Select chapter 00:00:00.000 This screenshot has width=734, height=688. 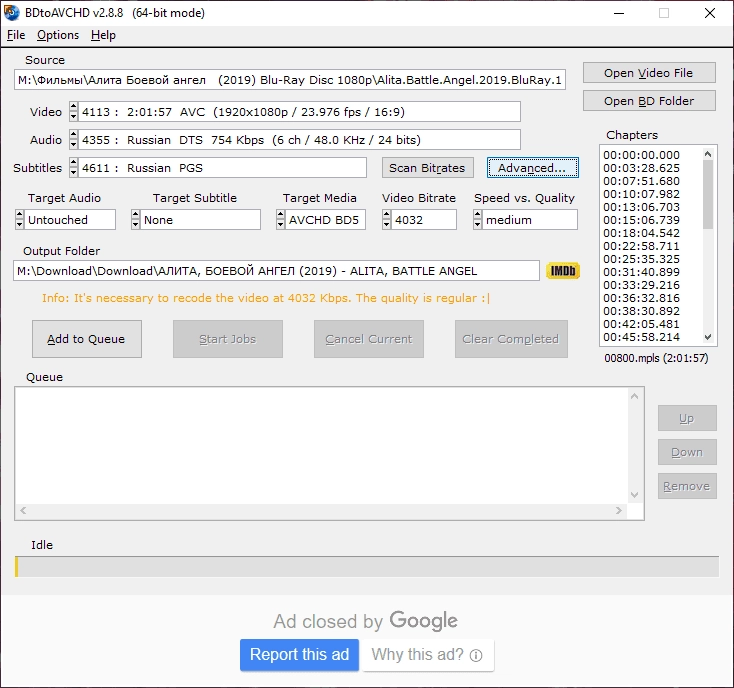[x=641, y=155]
